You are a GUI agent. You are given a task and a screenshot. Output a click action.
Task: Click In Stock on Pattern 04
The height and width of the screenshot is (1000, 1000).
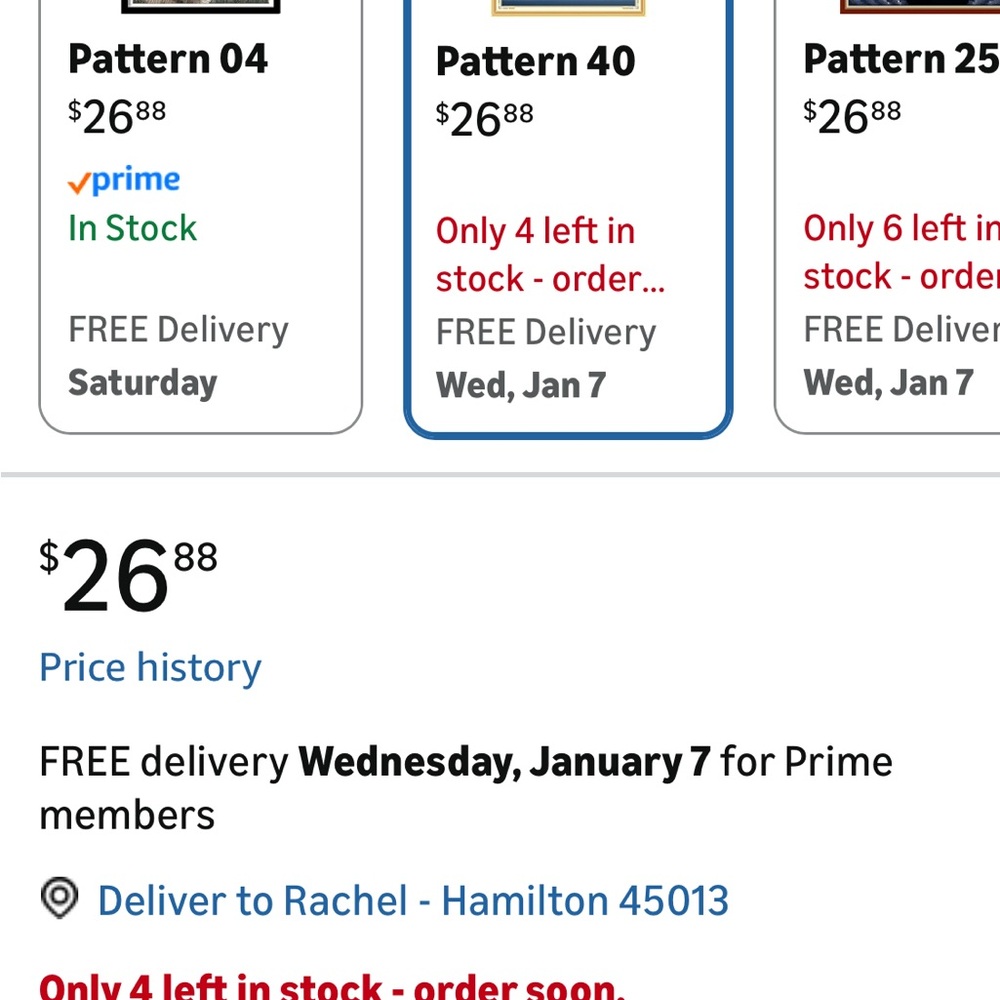click(x=133, y=228)
